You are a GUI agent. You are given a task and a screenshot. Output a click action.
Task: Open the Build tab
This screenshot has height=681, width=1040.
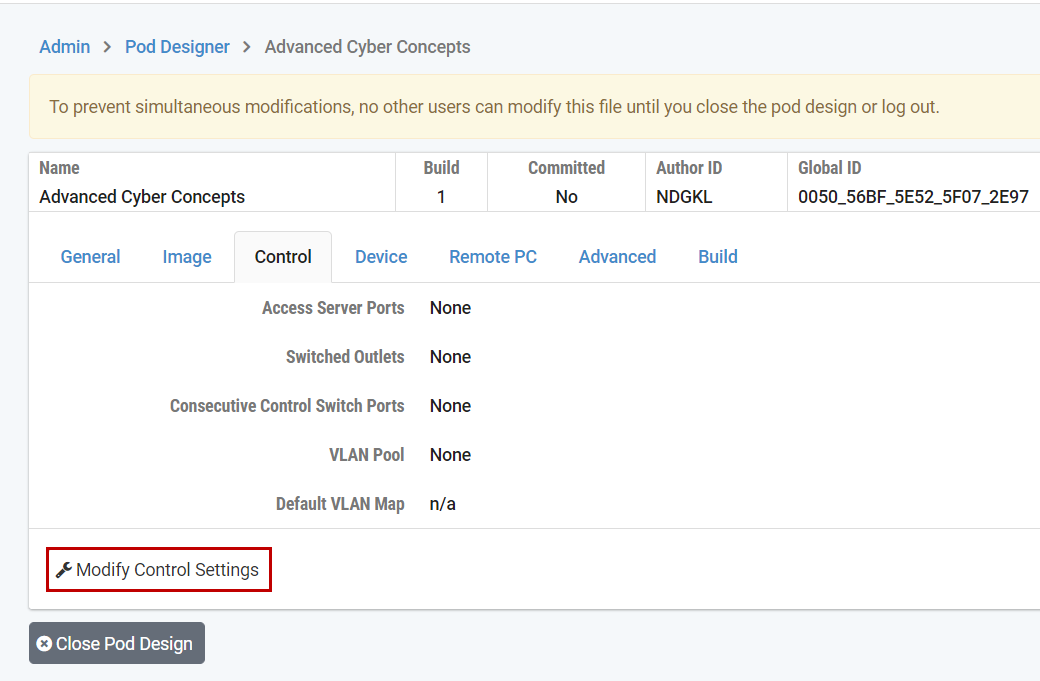point(717,256)
